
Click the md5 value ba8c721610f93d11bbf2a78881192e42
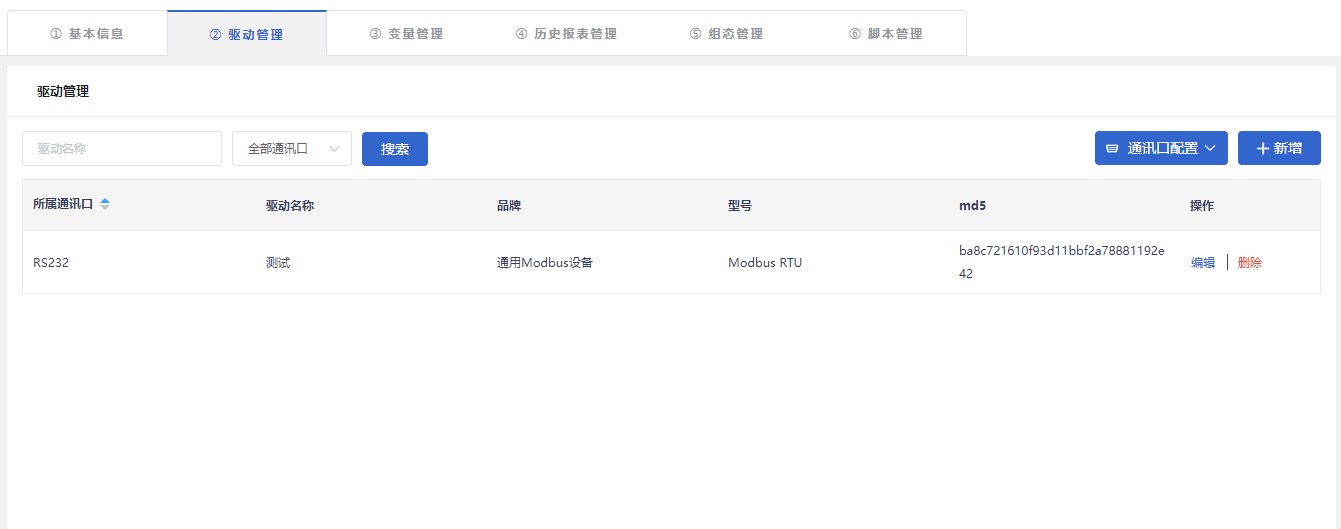(1062, 262)
